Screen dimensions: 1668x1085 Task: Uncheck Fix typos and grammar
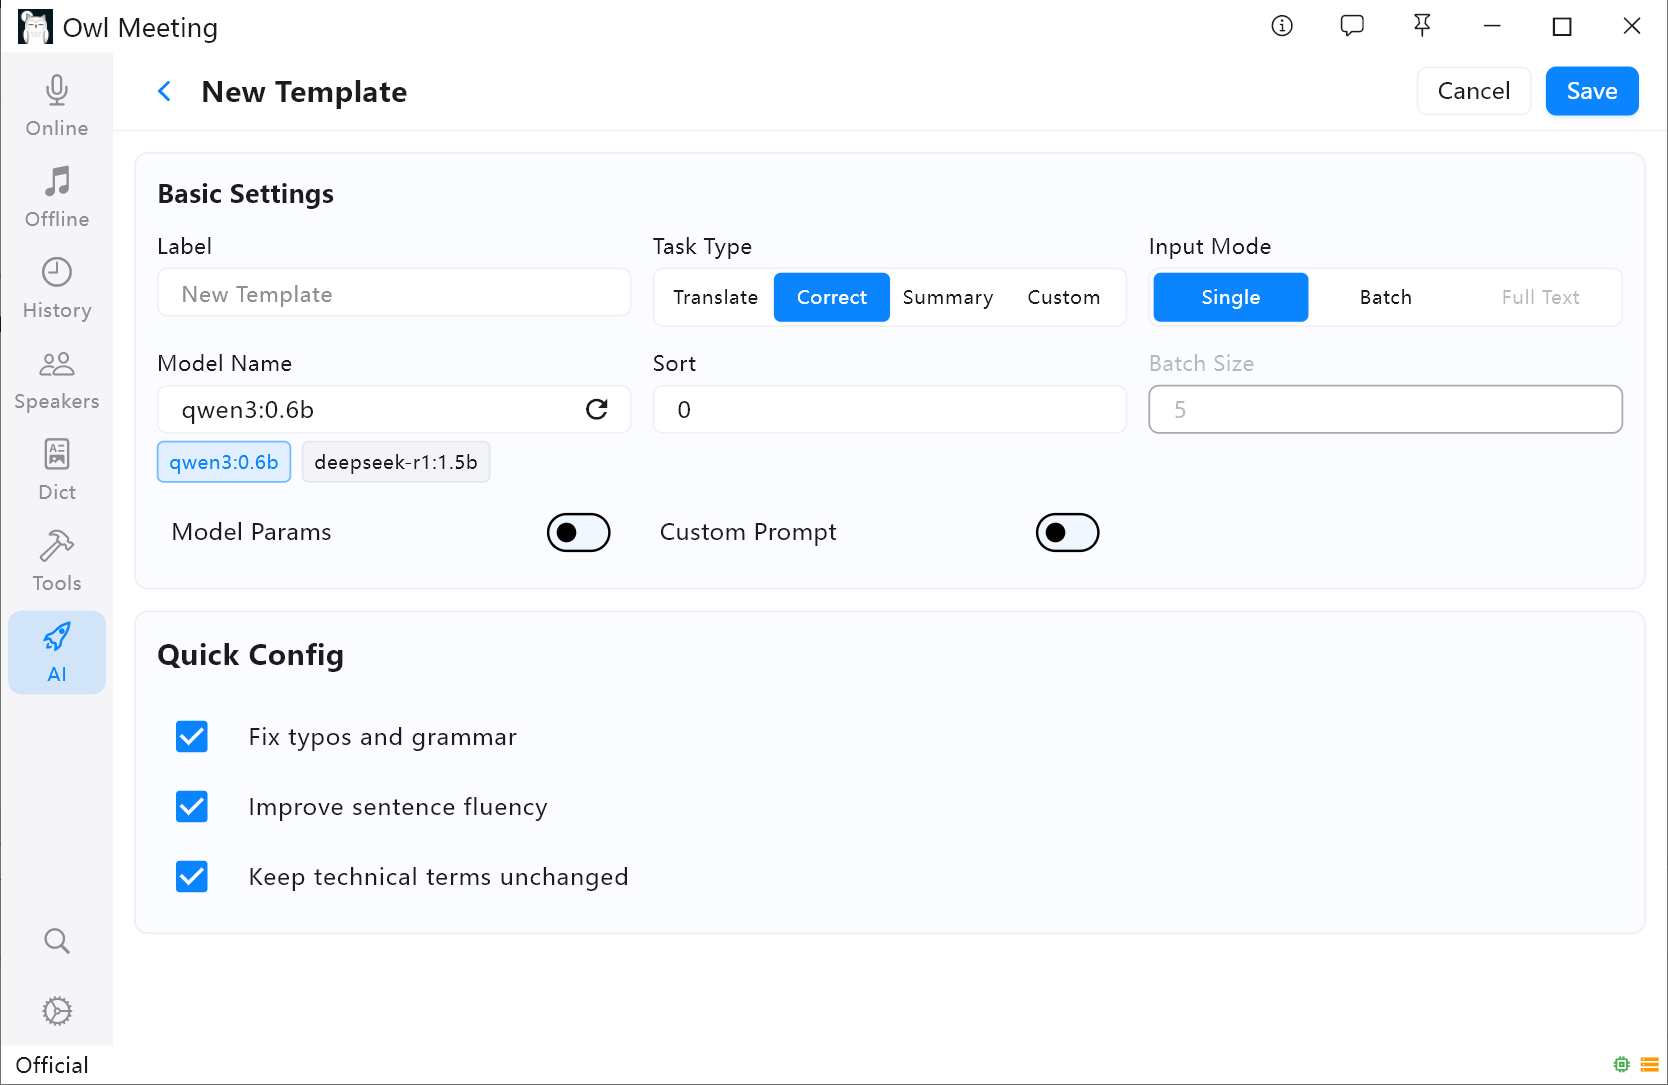(x=192, y=737)
